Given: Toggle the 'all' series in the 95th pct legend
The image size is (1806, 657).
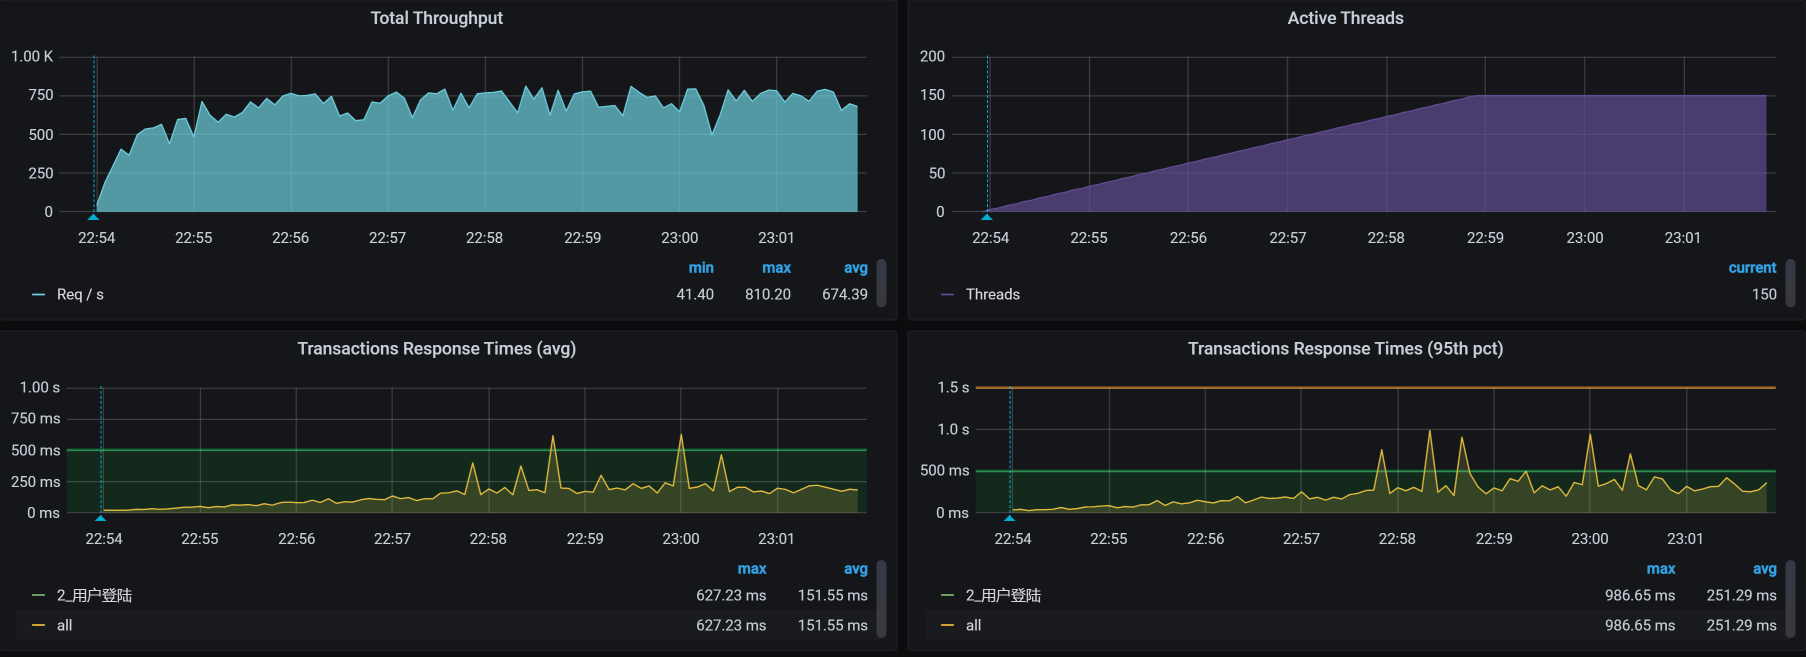Looking at the screenshot, I should [x=973, y=626].
